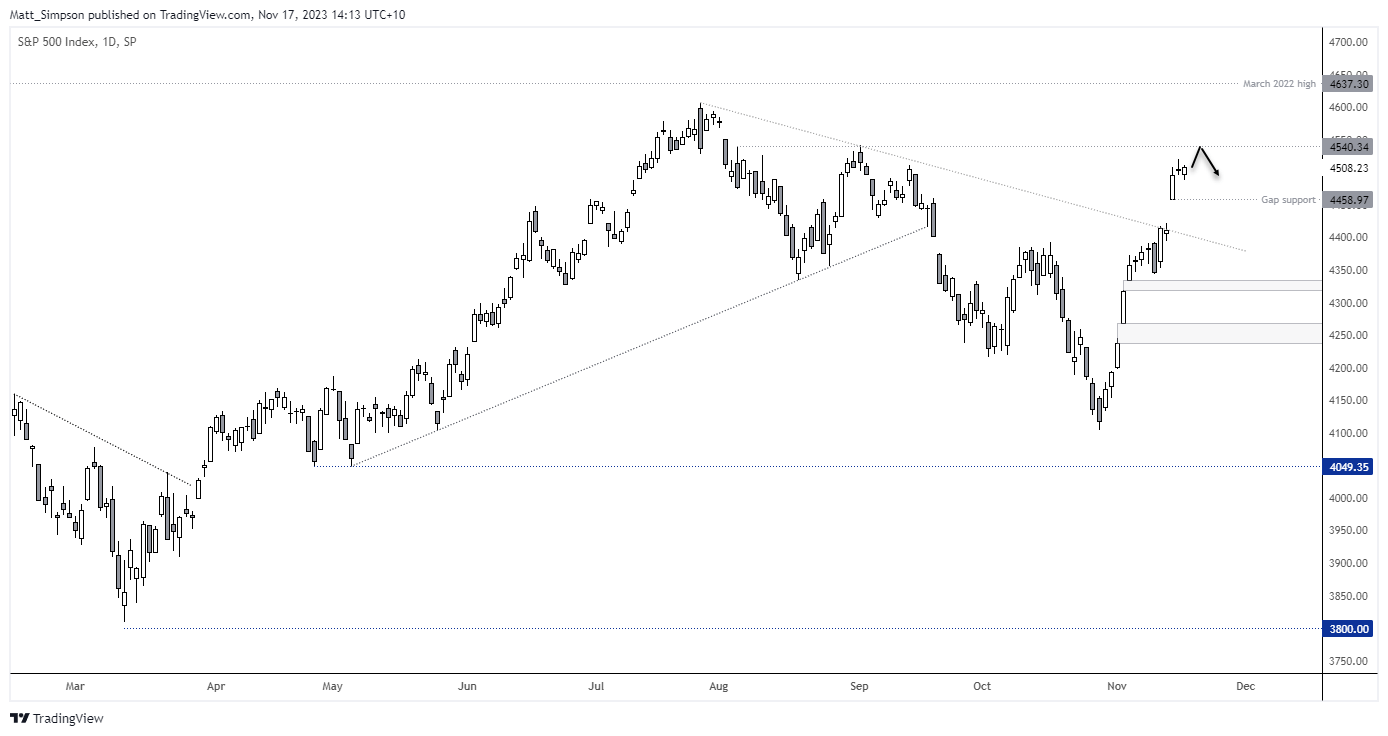Click the Gap support price label 4458.97
The height and width of the screenshot is (736, 1388).
coord(1348,200)
